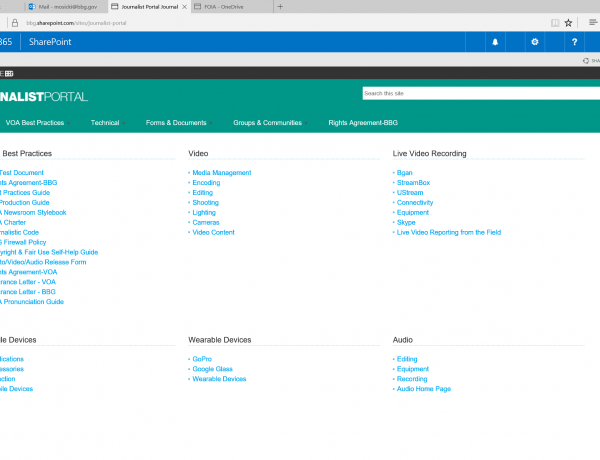Open the Editing link under Video

click(x=202, y=192)
